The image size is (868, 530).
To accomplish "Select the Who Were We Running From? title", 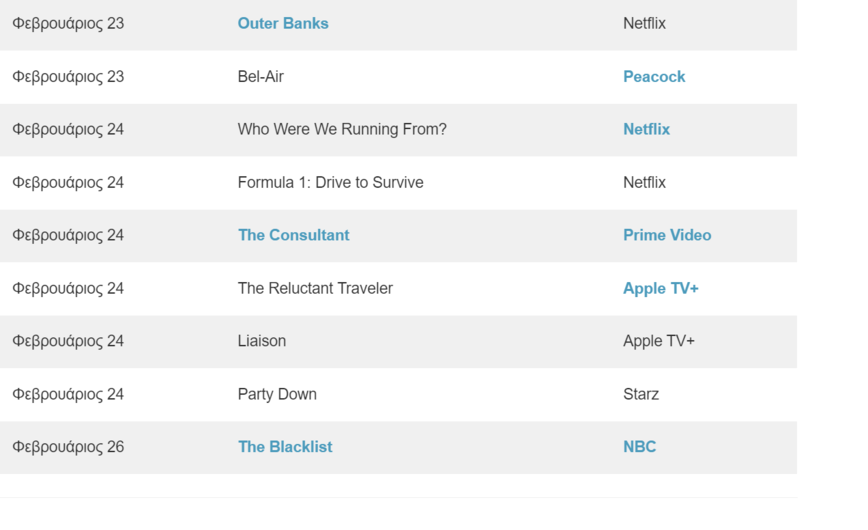I will click(342, 129).
